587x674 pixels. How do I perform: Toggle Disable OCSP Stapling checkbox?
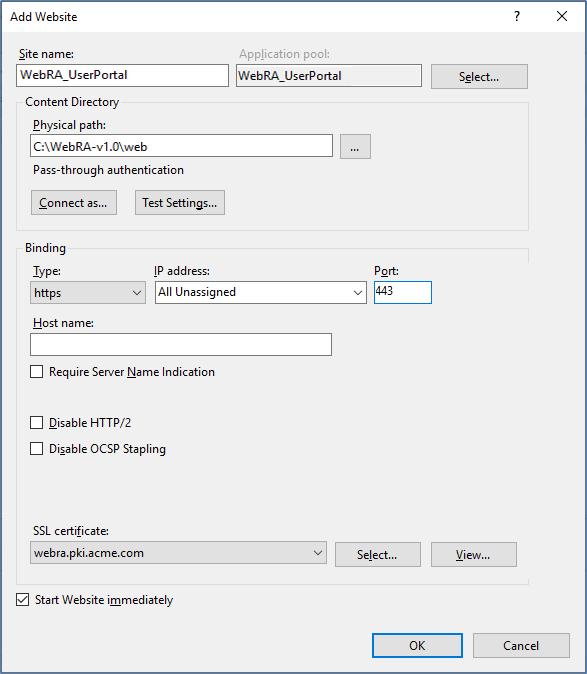pyautogui.click(x=37, y=448)
